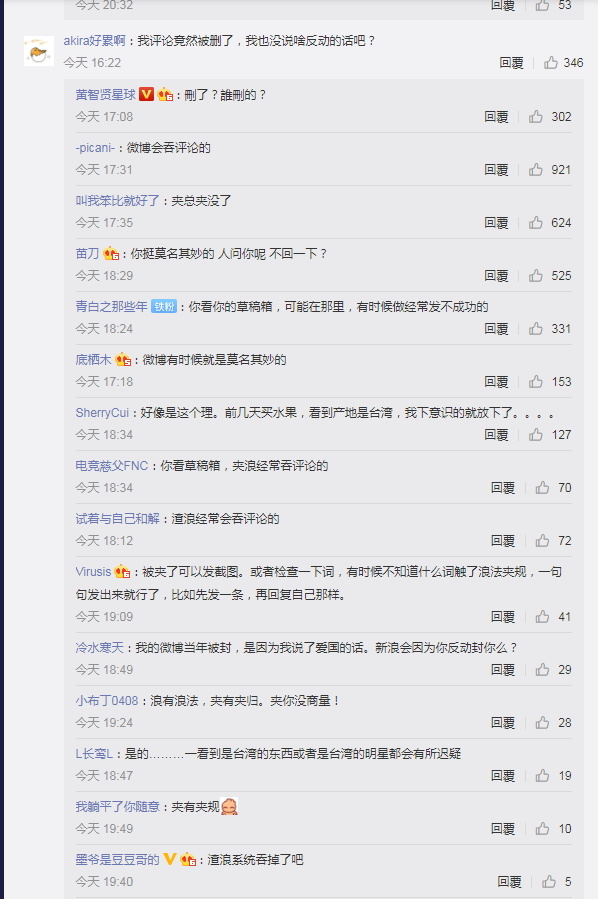598x899 pixels.
Task: Click thumbs-up on 黄智贤星球's reply
Action: [536, 117]
